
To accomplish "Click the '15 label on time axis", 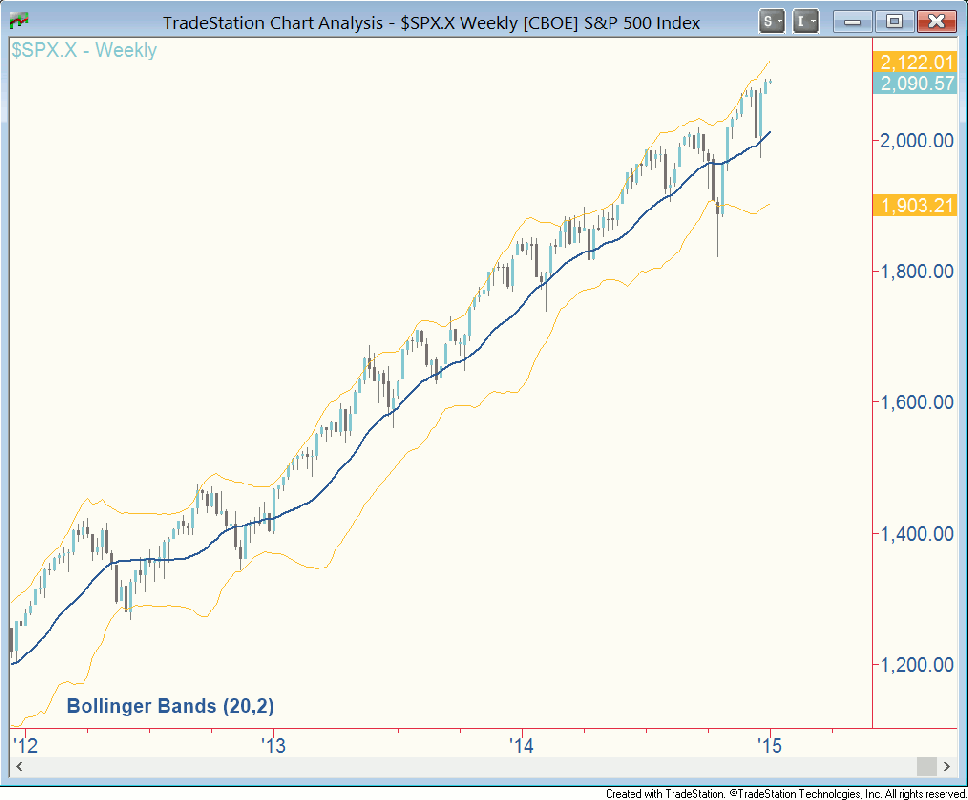I will coord(768,745).
